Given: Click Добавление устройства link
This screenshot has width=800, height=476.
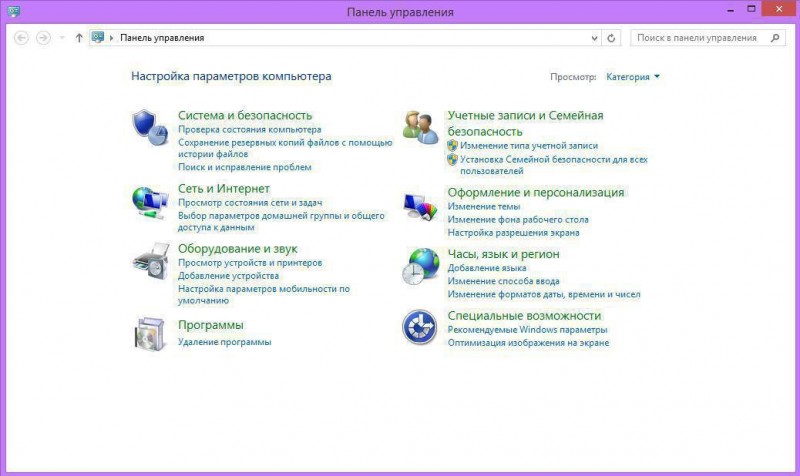Looking at the screenshot, I should click(x=228, y=276).
